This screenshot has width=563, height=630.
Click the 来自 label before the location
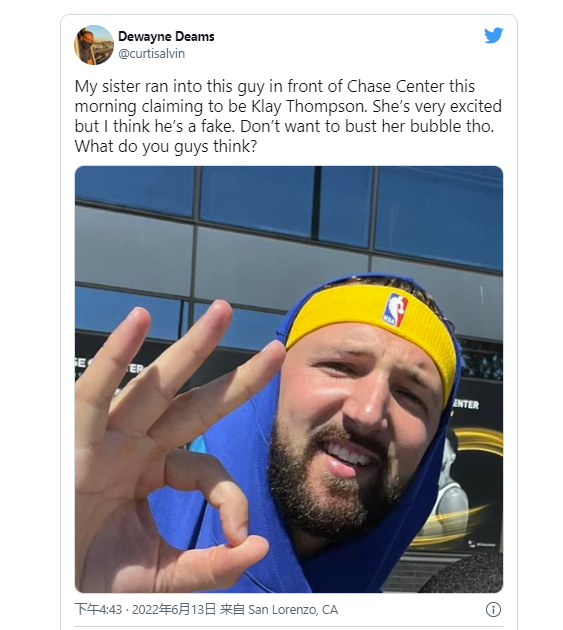[x=232, y=610]
